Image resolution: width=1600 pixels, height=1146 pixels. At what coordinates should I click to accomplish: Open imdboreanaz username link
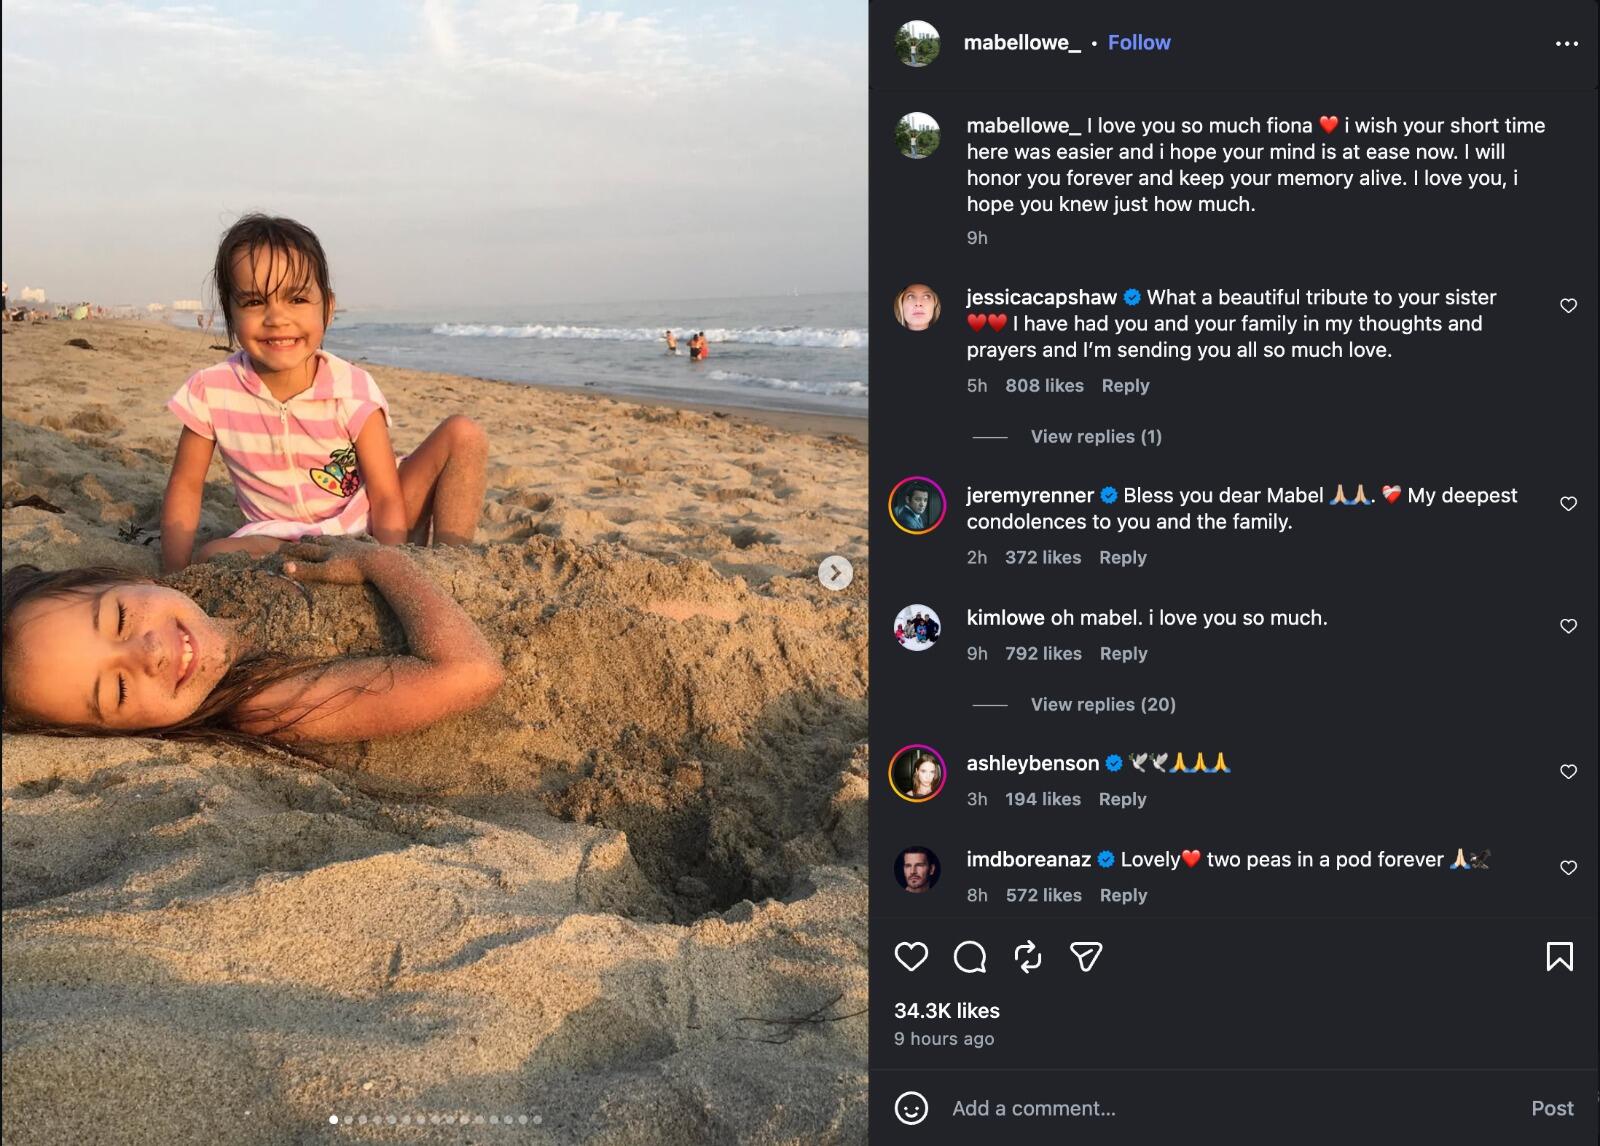[1028, 859]
